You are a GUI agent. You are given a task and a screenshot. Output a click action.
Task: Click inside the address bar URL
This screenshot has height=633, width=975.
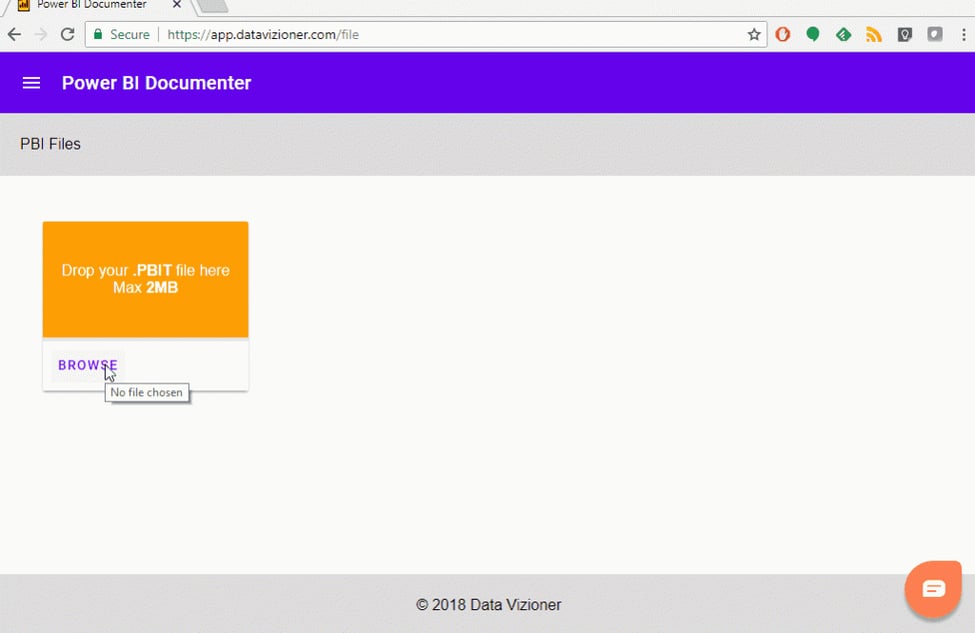300,34
